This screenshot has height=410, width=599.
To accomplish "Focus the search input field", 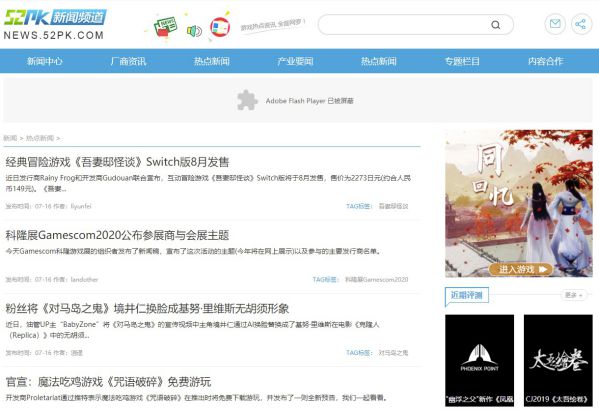I will point(415,25).
